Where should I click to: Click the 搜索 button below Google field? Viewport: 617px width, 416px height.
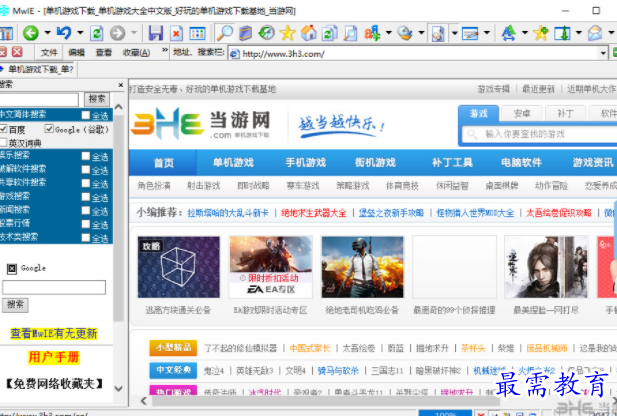pyautogui.click(x=15, y=305)
